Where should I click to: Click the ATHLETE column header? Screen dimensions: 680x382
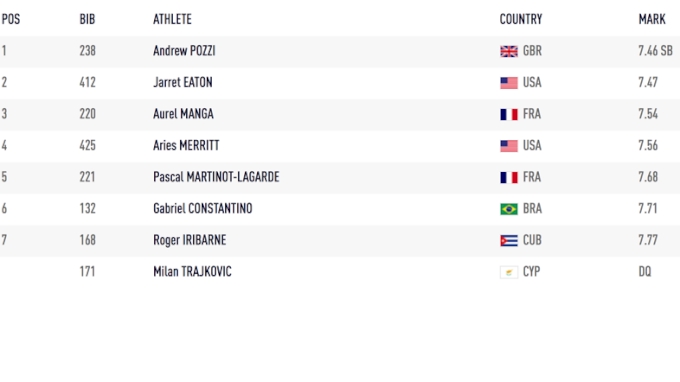click(172, 19)
